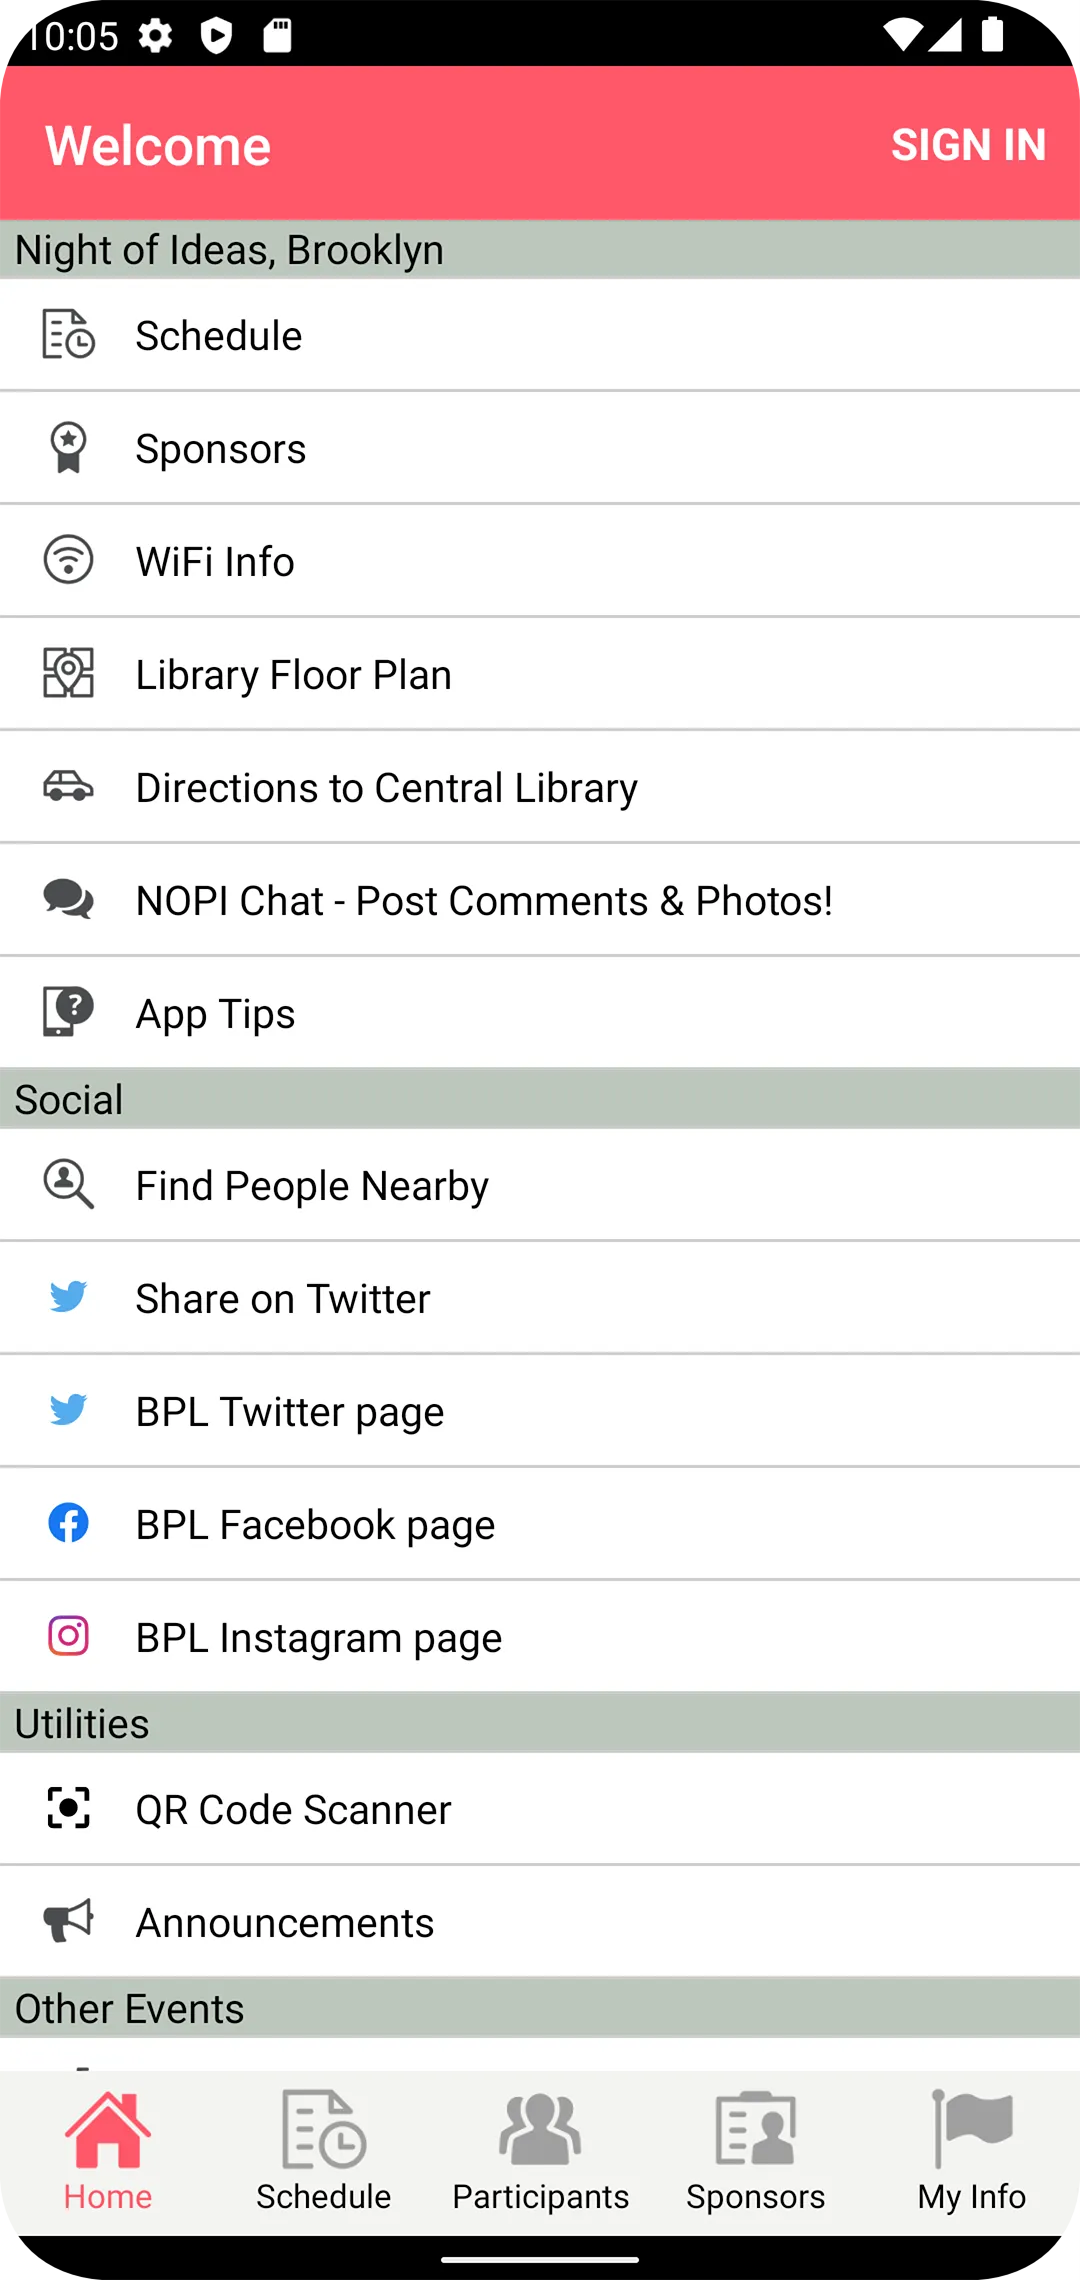Select the Schedule bottom navigation tab

pos(324,2150)
